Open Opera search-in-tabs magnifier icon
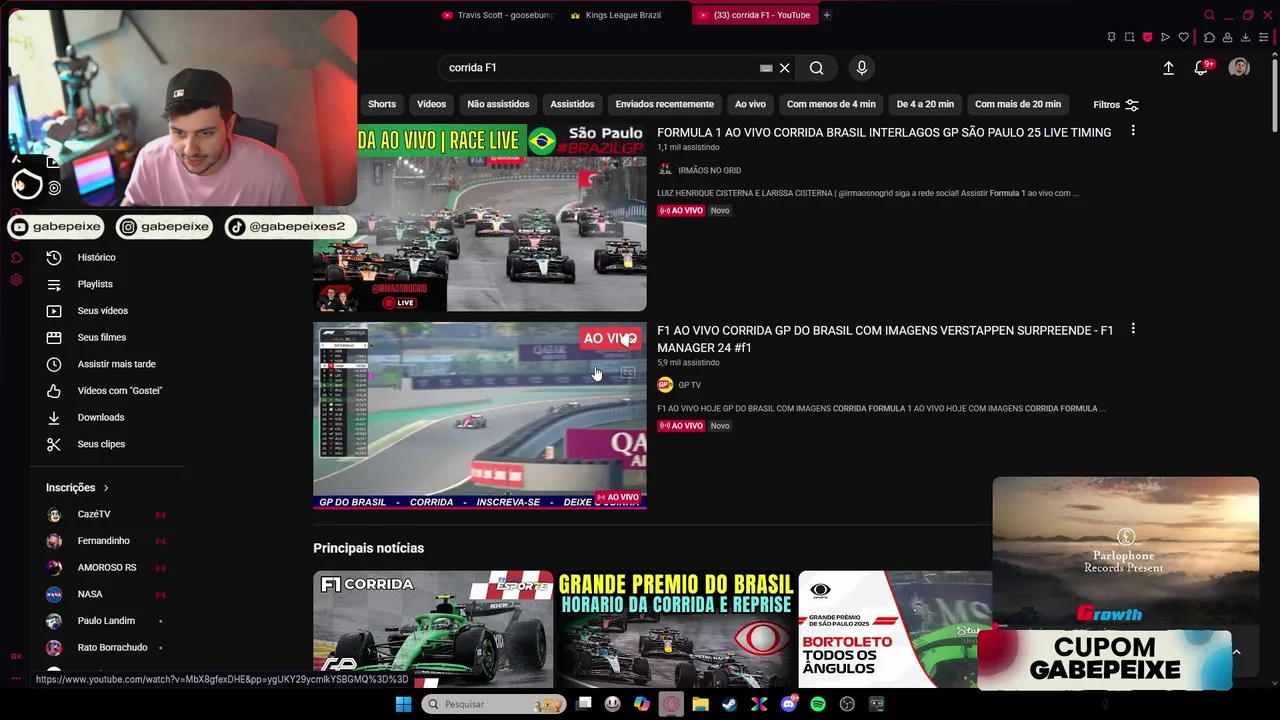This screenshot has width=1280, height=720. (x=1209, y=15)
